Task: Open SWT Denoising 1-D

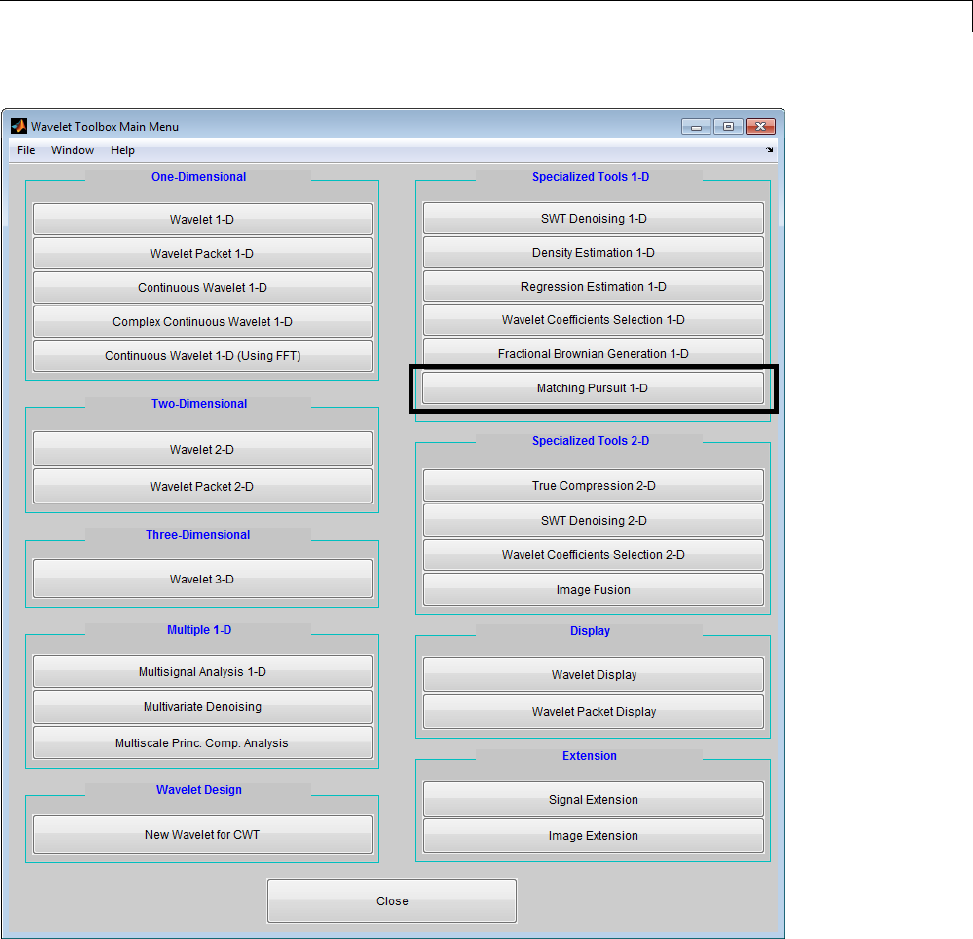Action: pos(593,218)
